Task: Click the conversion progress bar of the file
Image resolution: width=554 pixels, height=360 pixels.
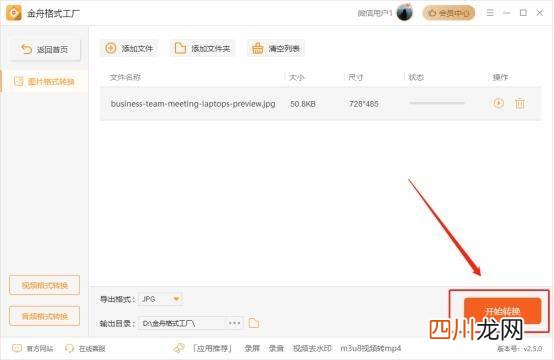Action: pos(437,103)
